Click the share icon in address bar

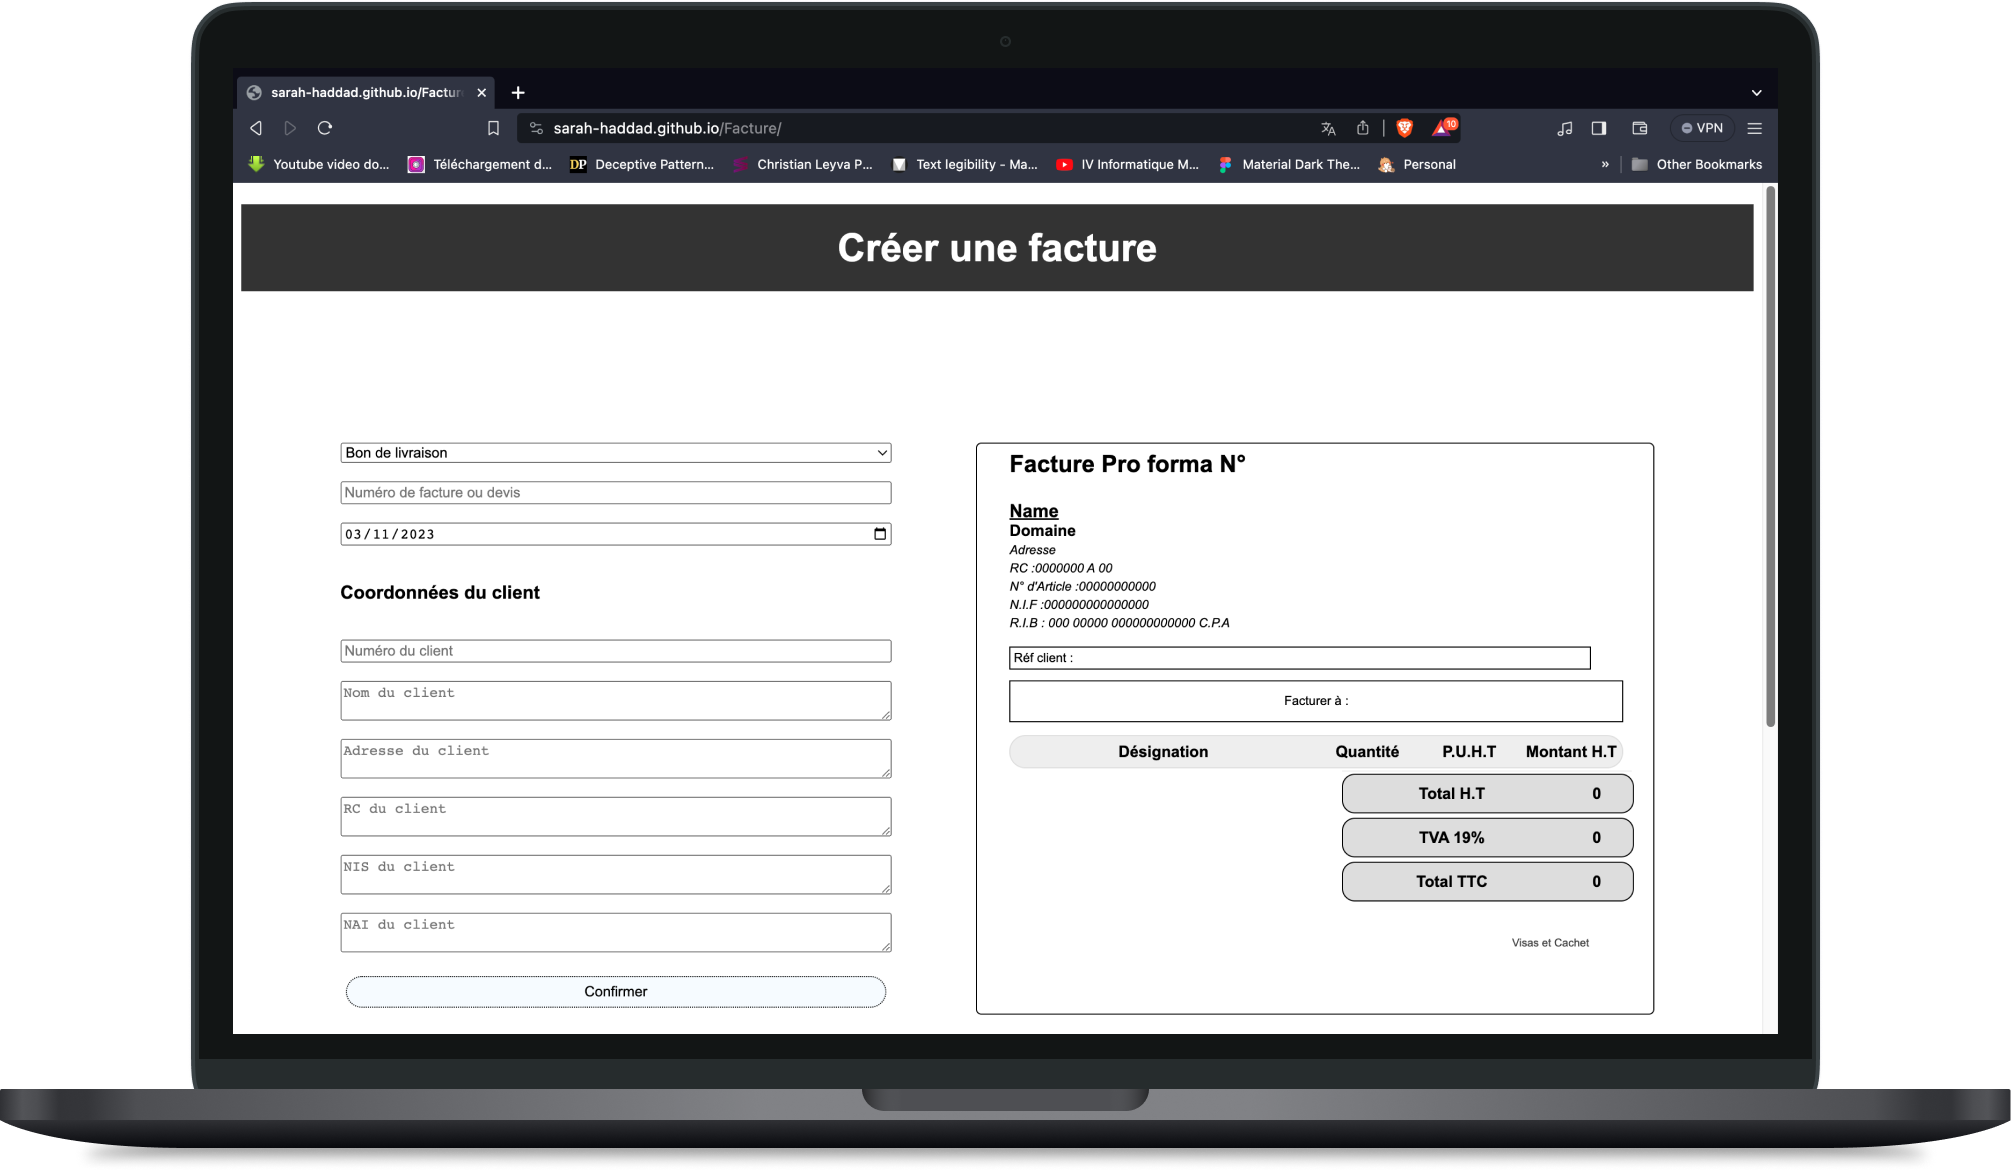1362,128
